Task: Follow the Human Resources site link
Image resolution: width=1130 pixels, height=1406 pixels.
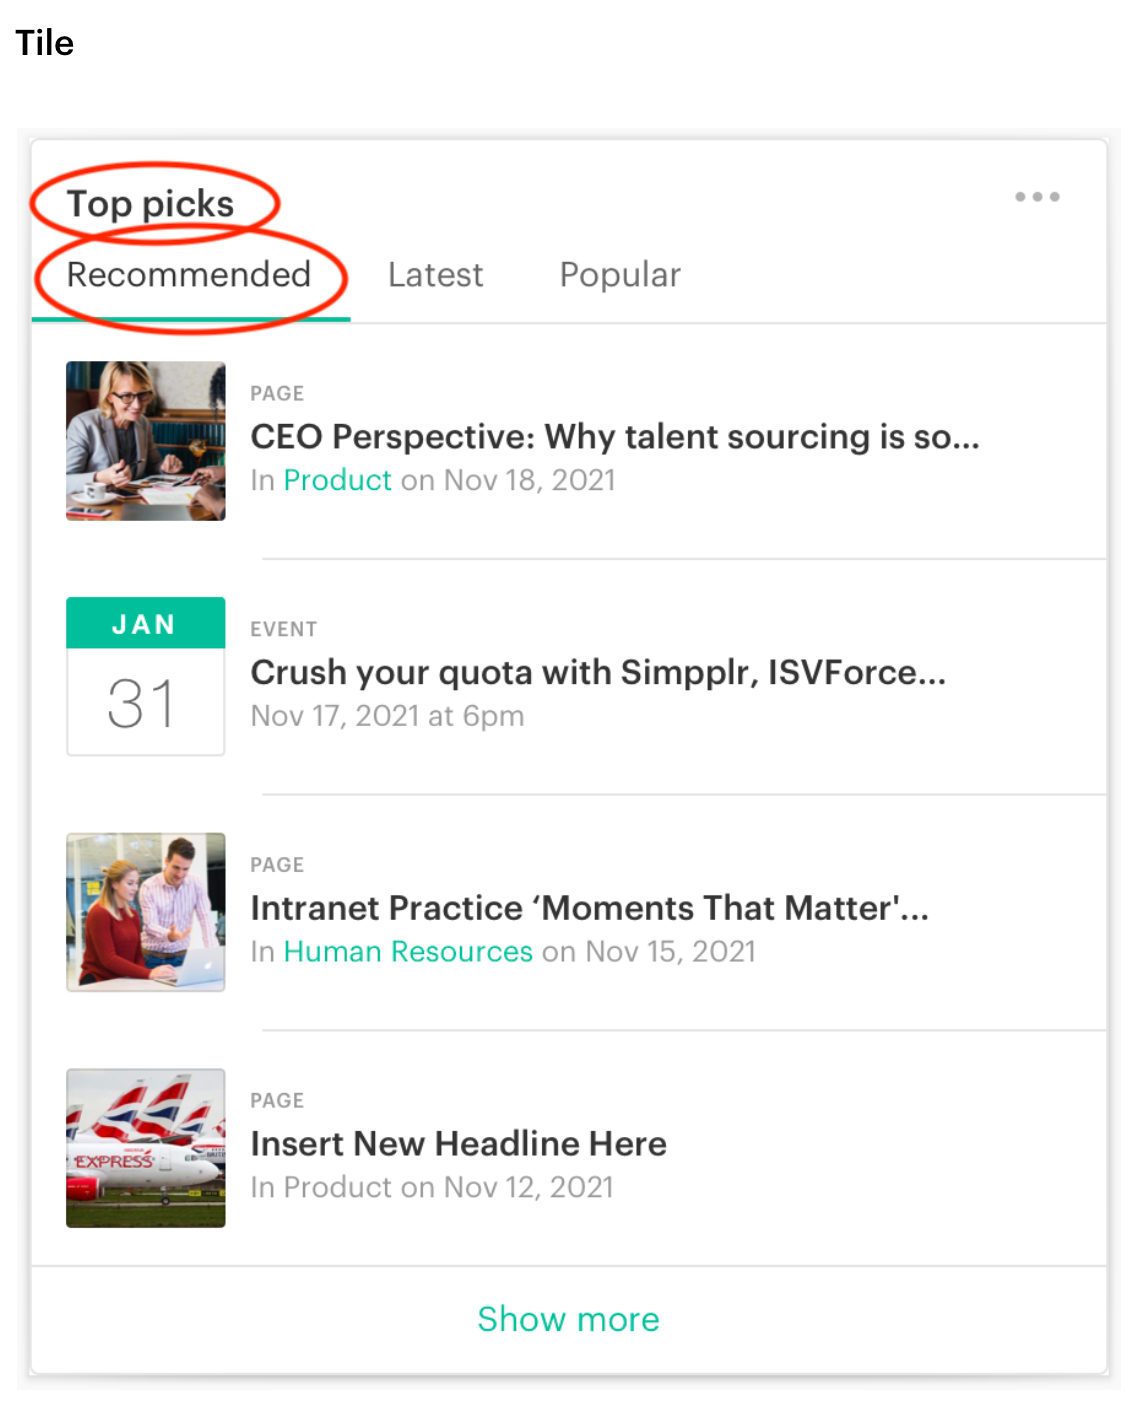Action: 408,951
